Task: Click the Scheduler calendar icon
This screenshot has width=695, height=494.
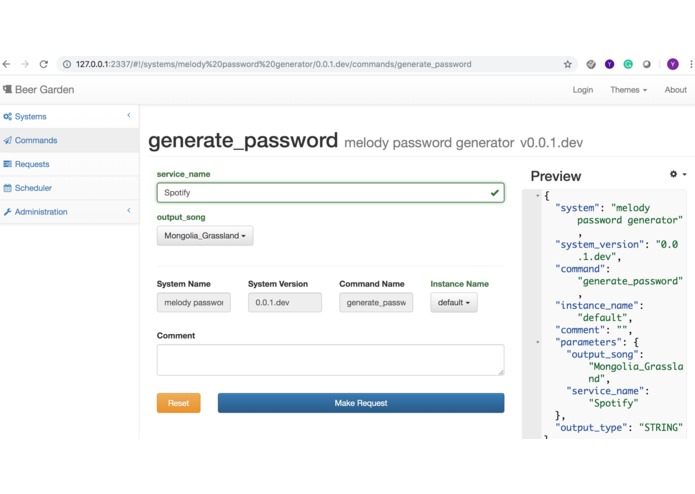Action: coord(8,188)
